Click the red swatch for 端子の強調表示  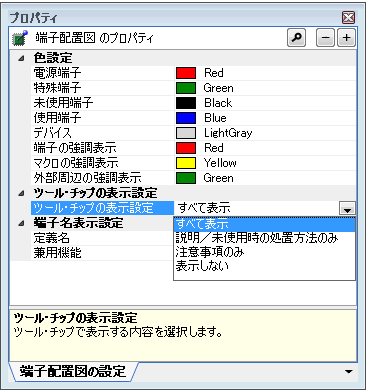click(186, 148)
